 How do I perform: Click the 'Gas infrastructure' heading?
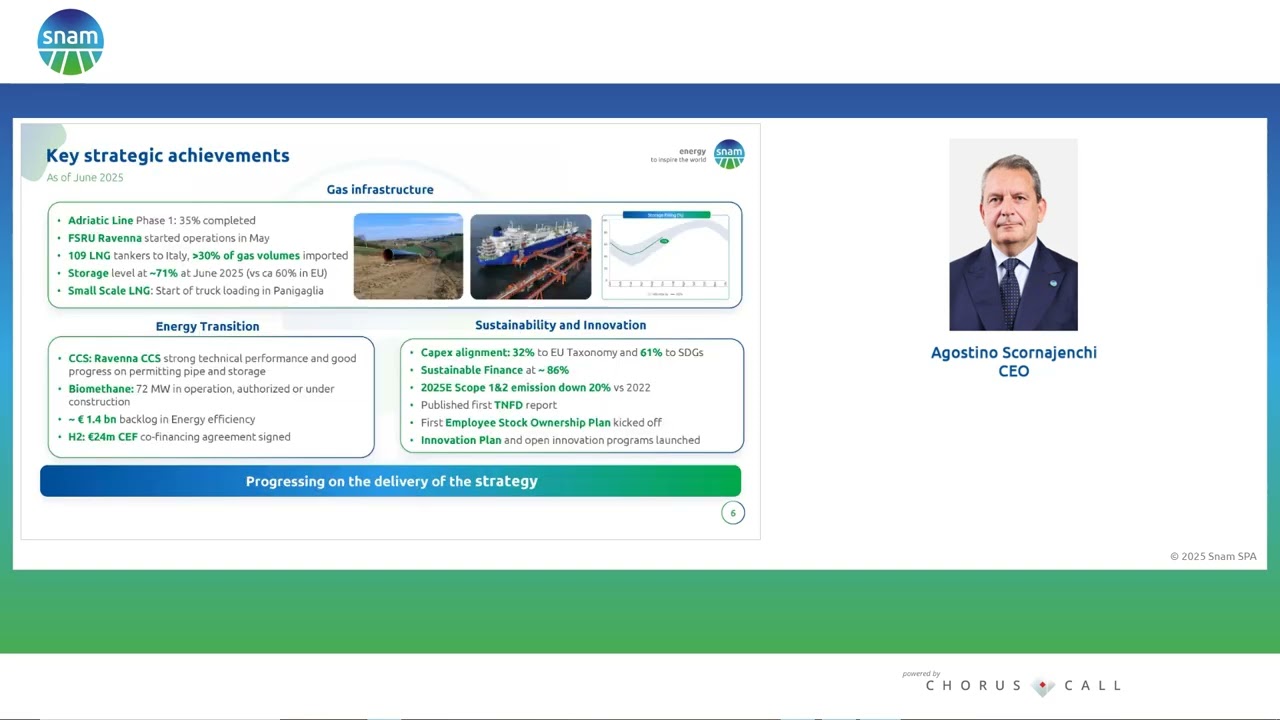pos(380,189)
